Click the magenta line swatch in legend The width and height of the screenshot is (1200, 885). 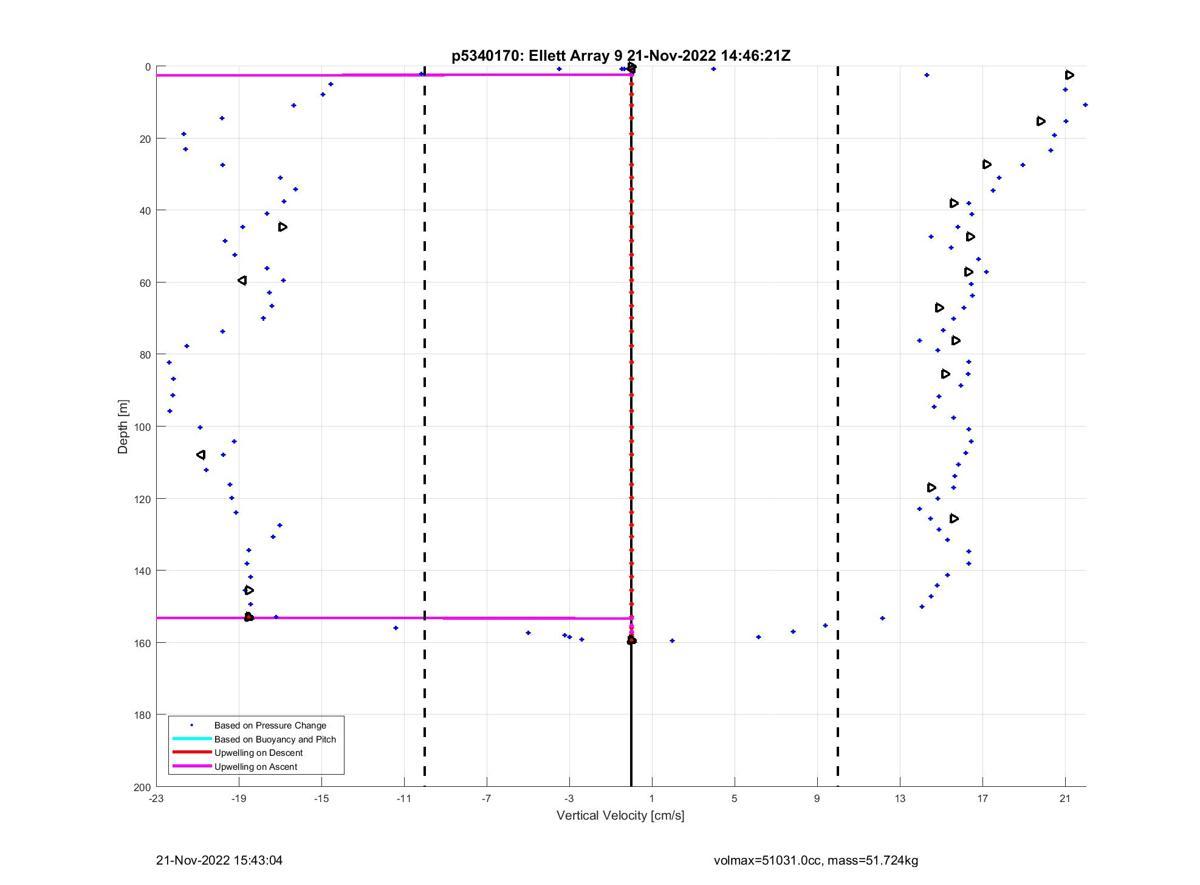[191, 767]
